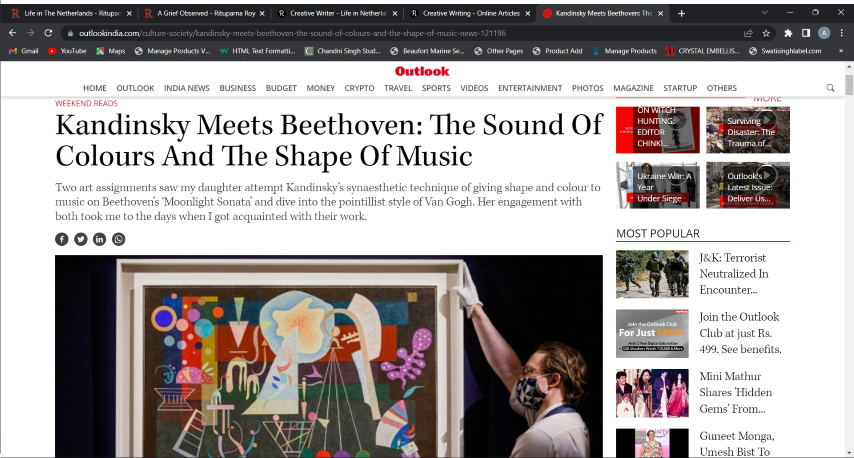Open Guneet Monga, Umesh Bist story
This screenshot has width=854, height=458.
tap(737, 444)
